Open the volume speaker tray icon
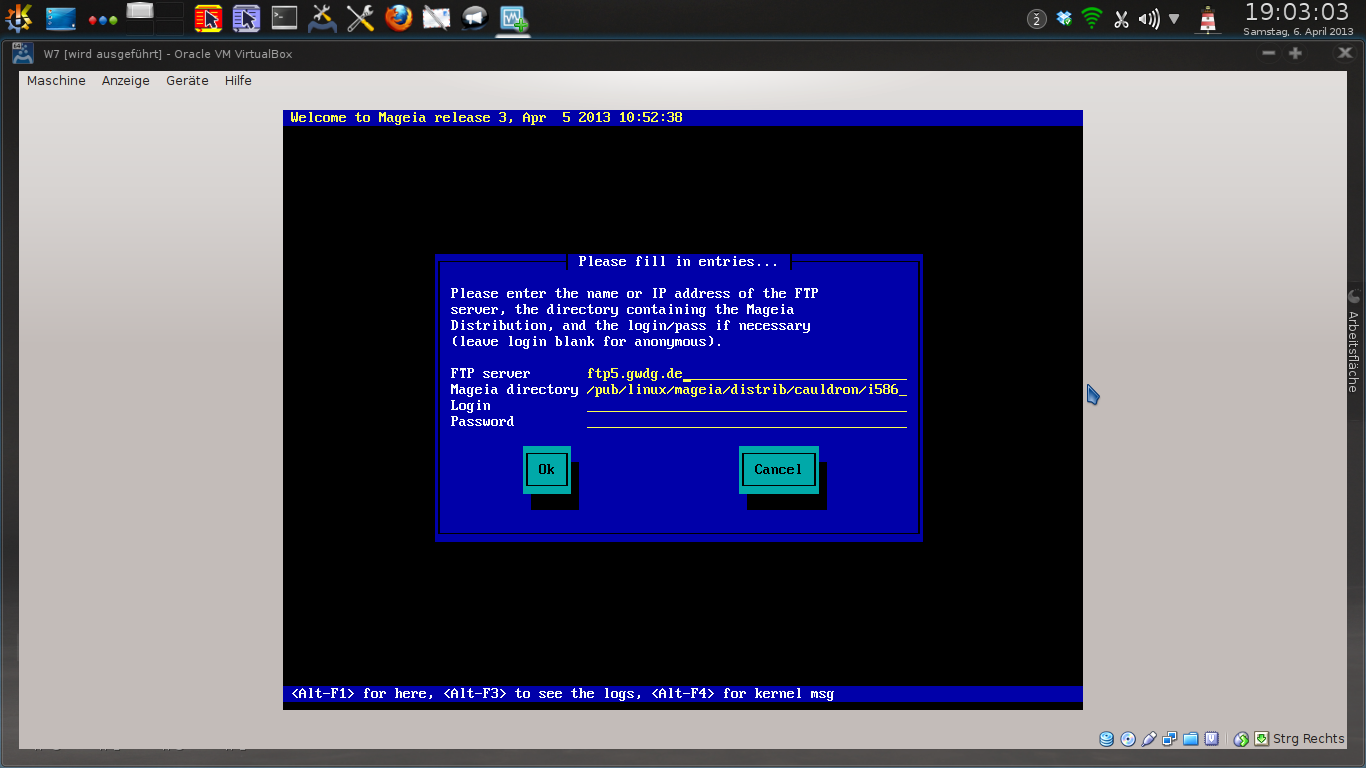This screenshot has width=1366, height=768. click(x=1149, y=19)
